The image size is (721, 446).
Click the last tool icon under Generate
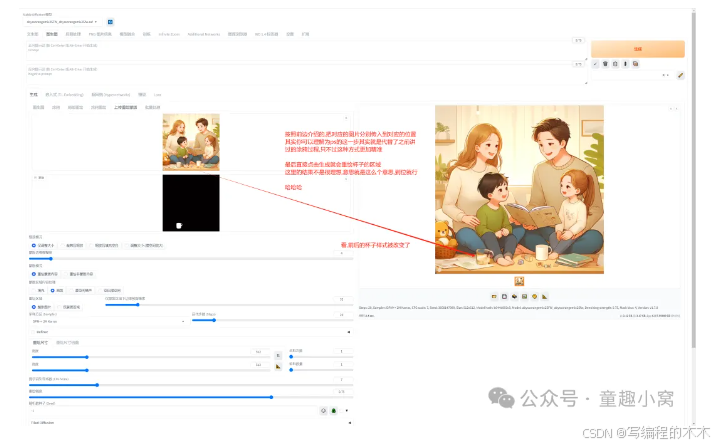tap(635, 64)
